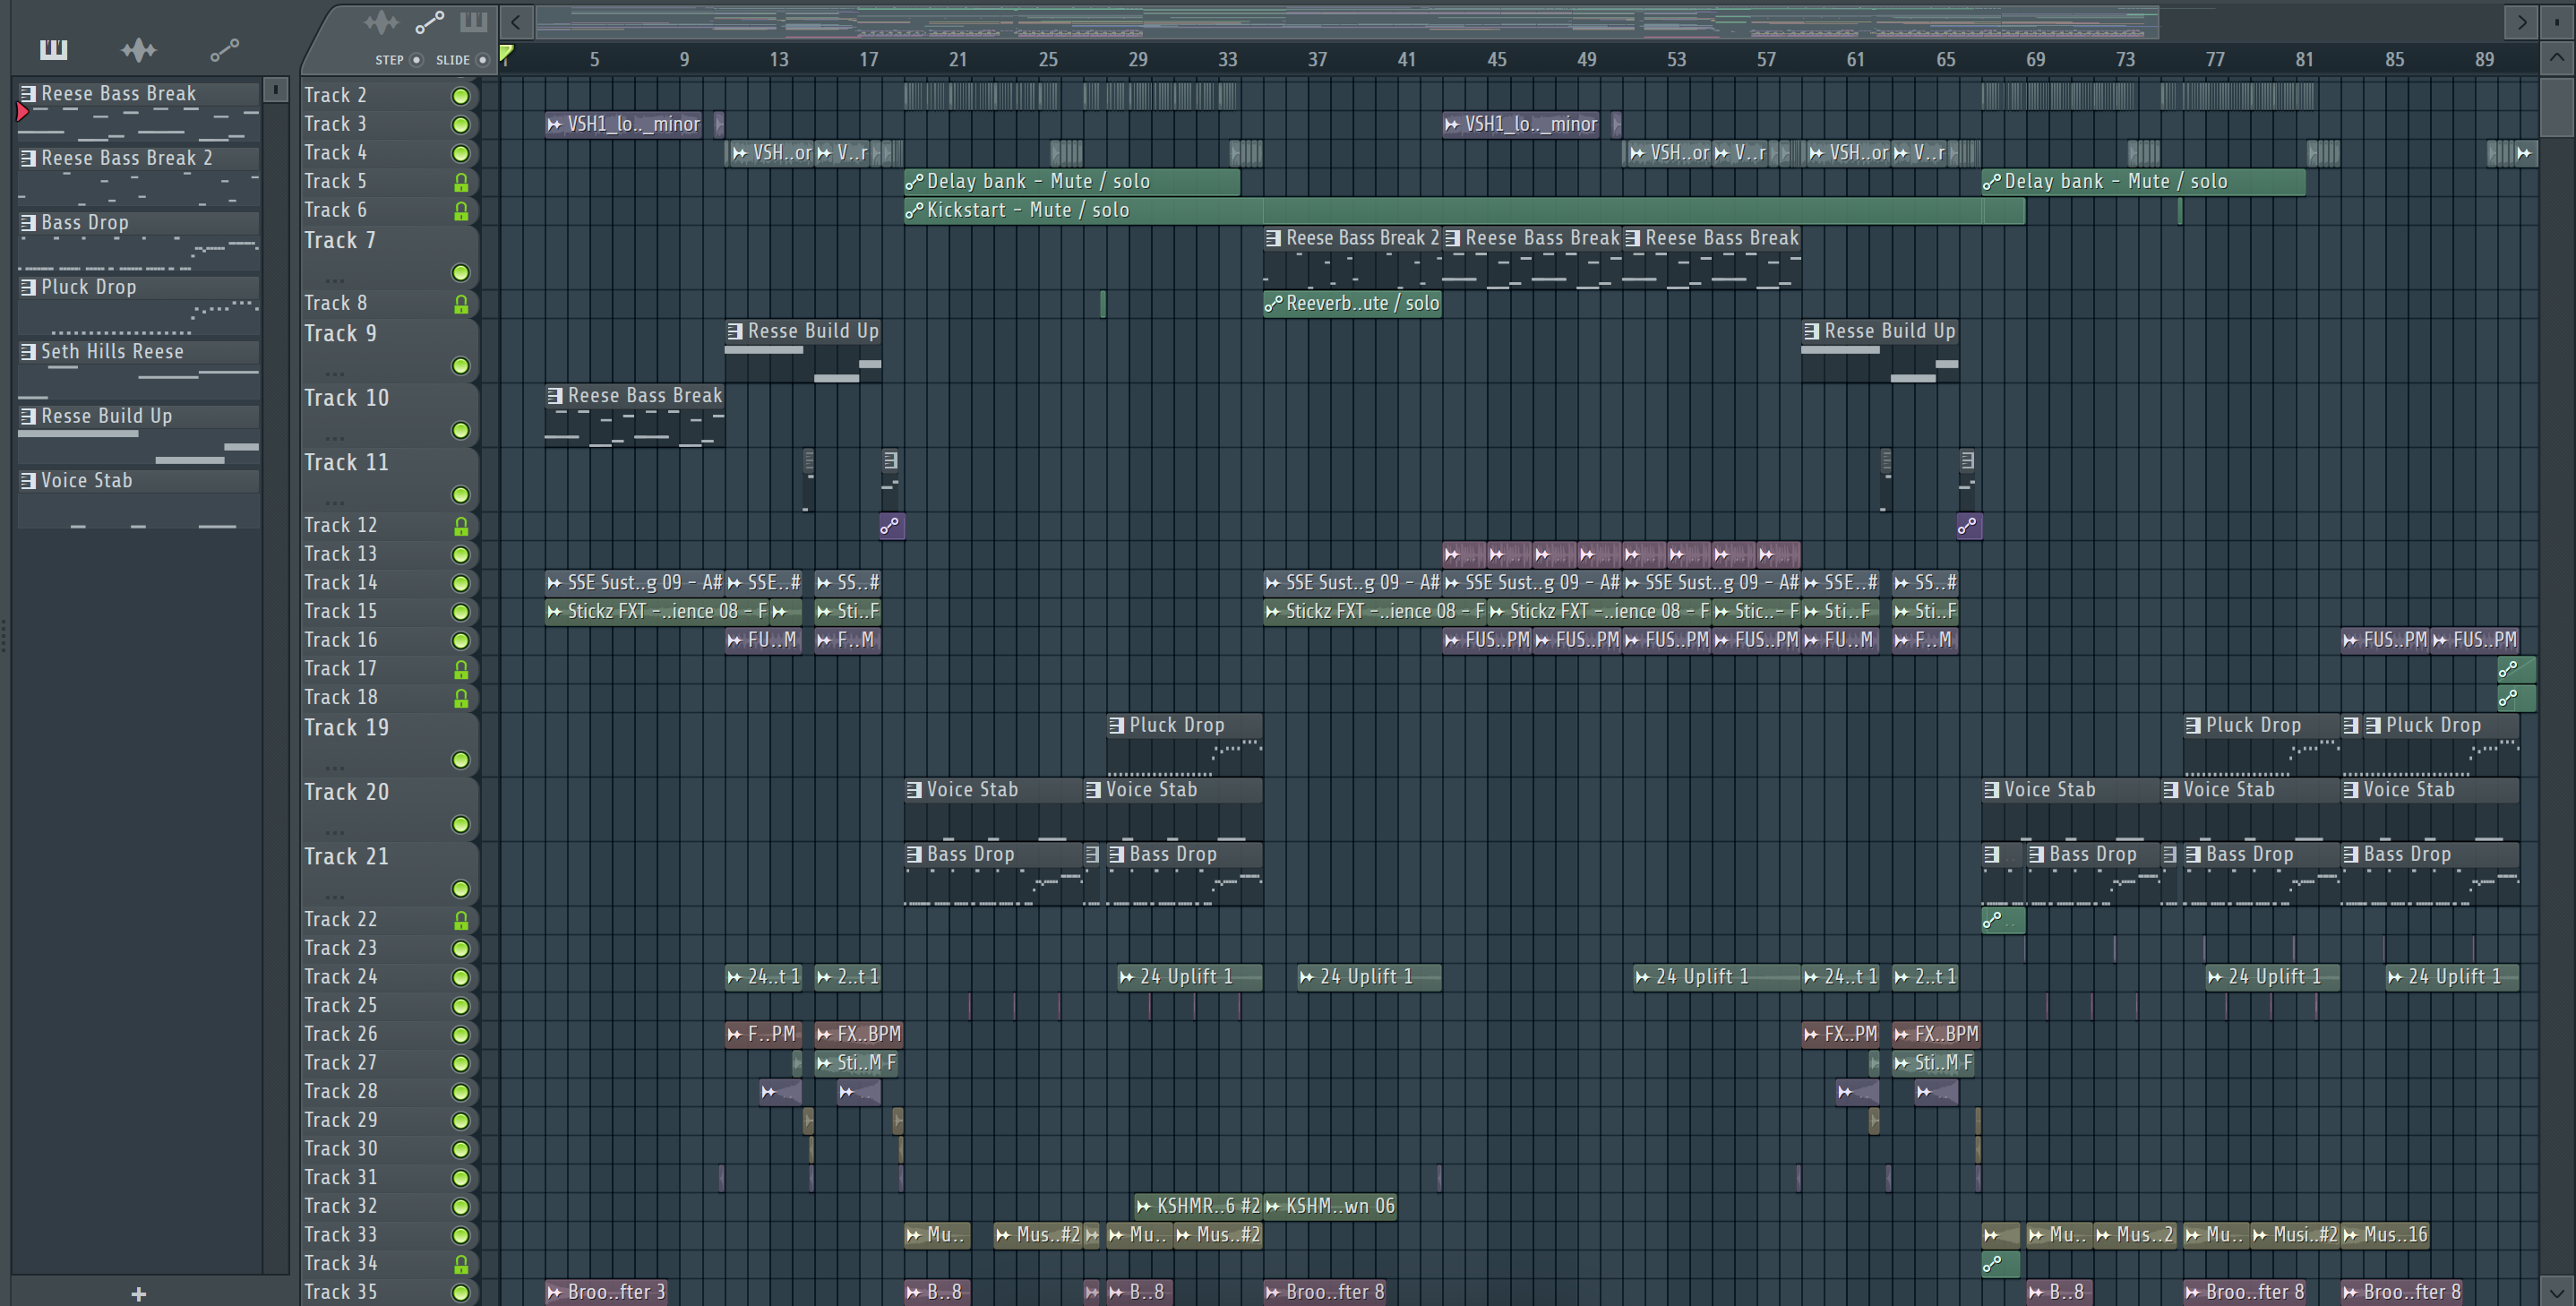Open the Track 21 options dots
Screen dimensions: 2576x1306
point(334,897)
